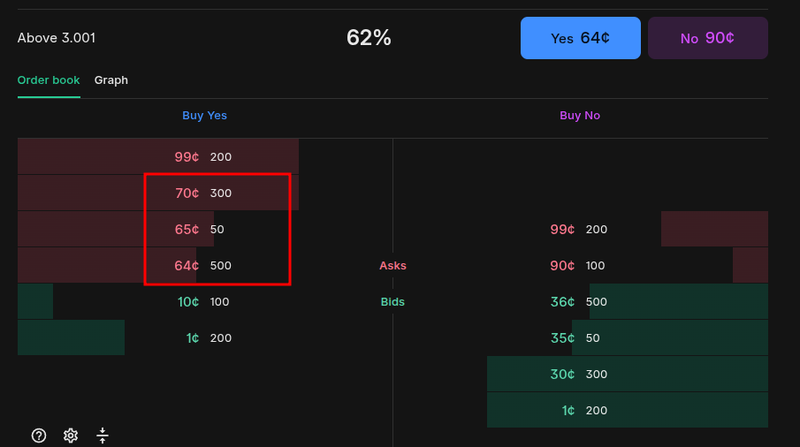
Task: Click the 65¢ ask row with 50 quantity
Action: tap(203, 229)
